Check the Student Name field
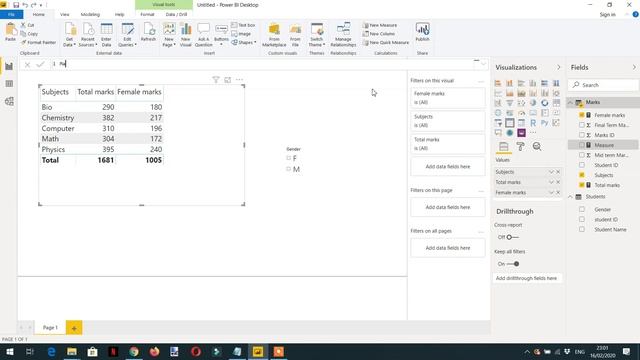The image size is (640, 360). 582,229
